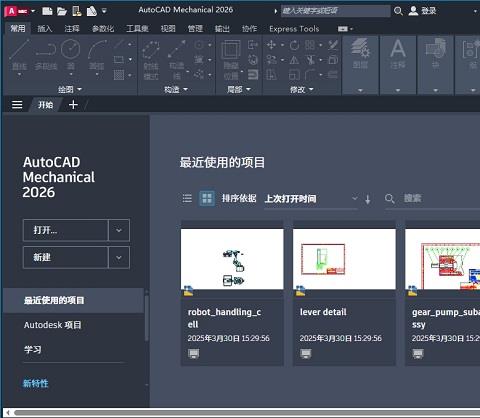Image resolution: width=480 pixels, height=418 pixels.
Task: Click the Mirror tool icon in 修改 panel
Action: [294, 60]
